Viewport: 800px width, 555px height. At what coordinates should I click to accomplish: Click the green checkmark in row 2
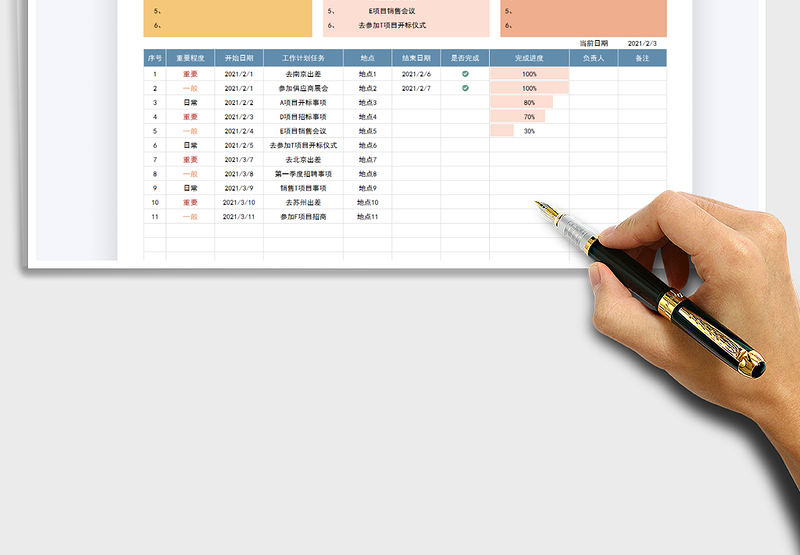coord(465,88)
